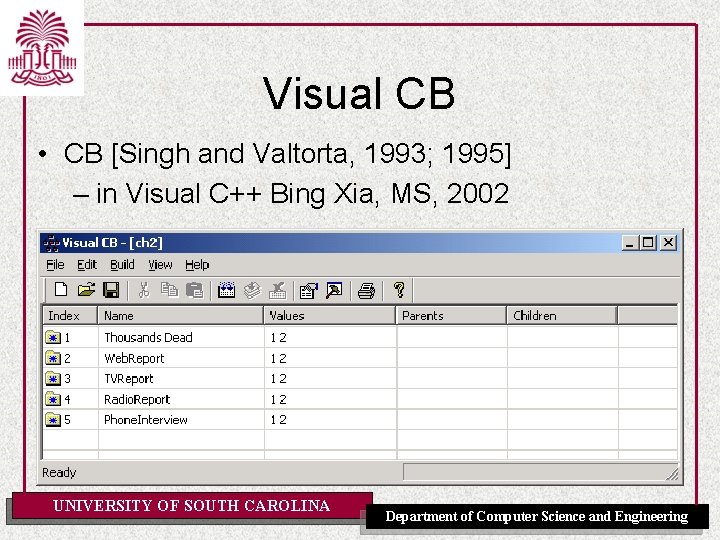Viewport: 720px width, 540px height.
Task: Close the Visual CB window
Action: (669, 242)
